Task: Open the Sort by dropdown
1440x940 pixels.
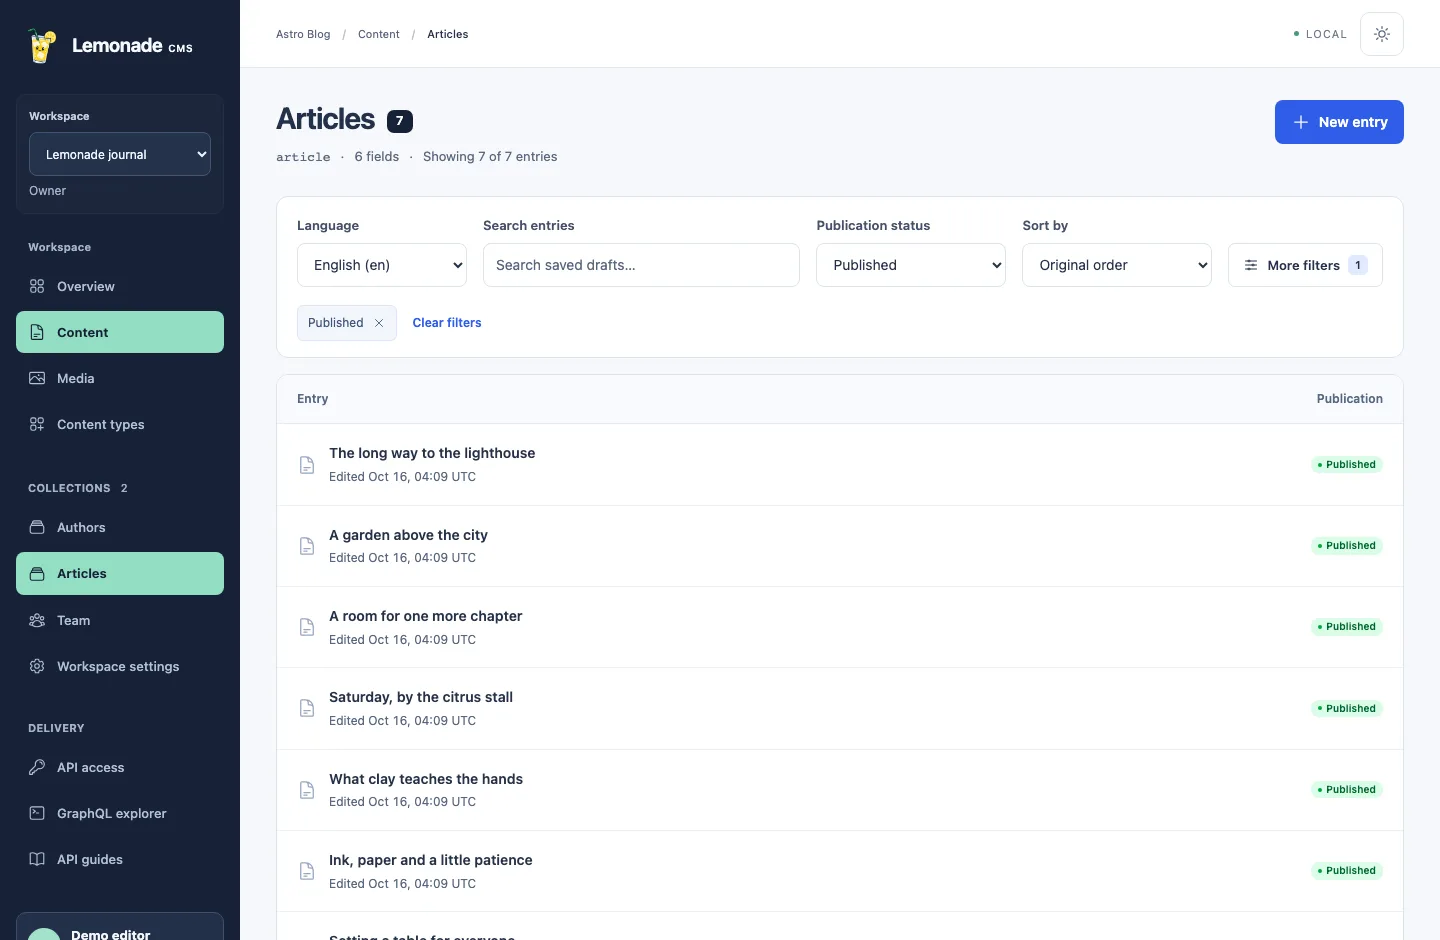Action: [x=1117, y=265]
